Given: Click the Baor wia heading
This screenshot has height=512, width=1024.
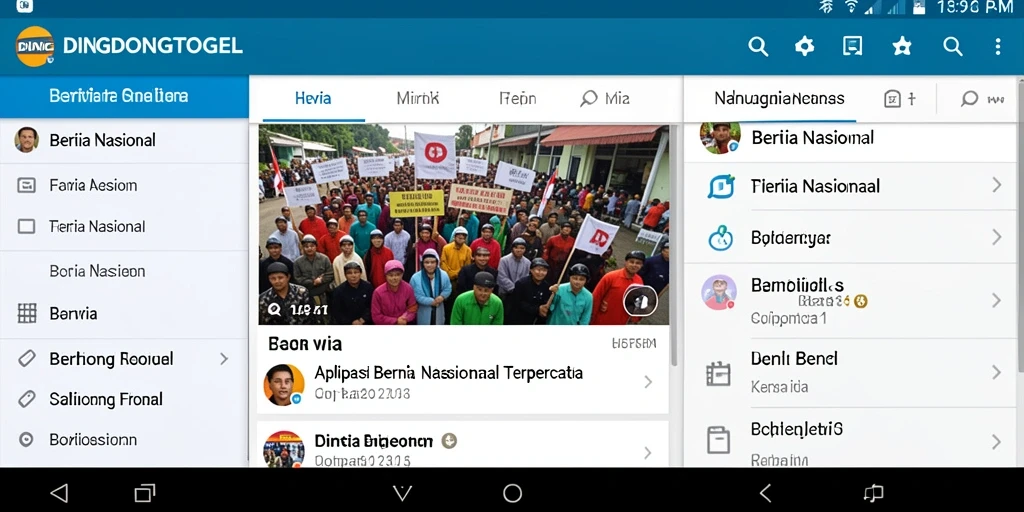Looking at the screenshot, I should point(305,344).
